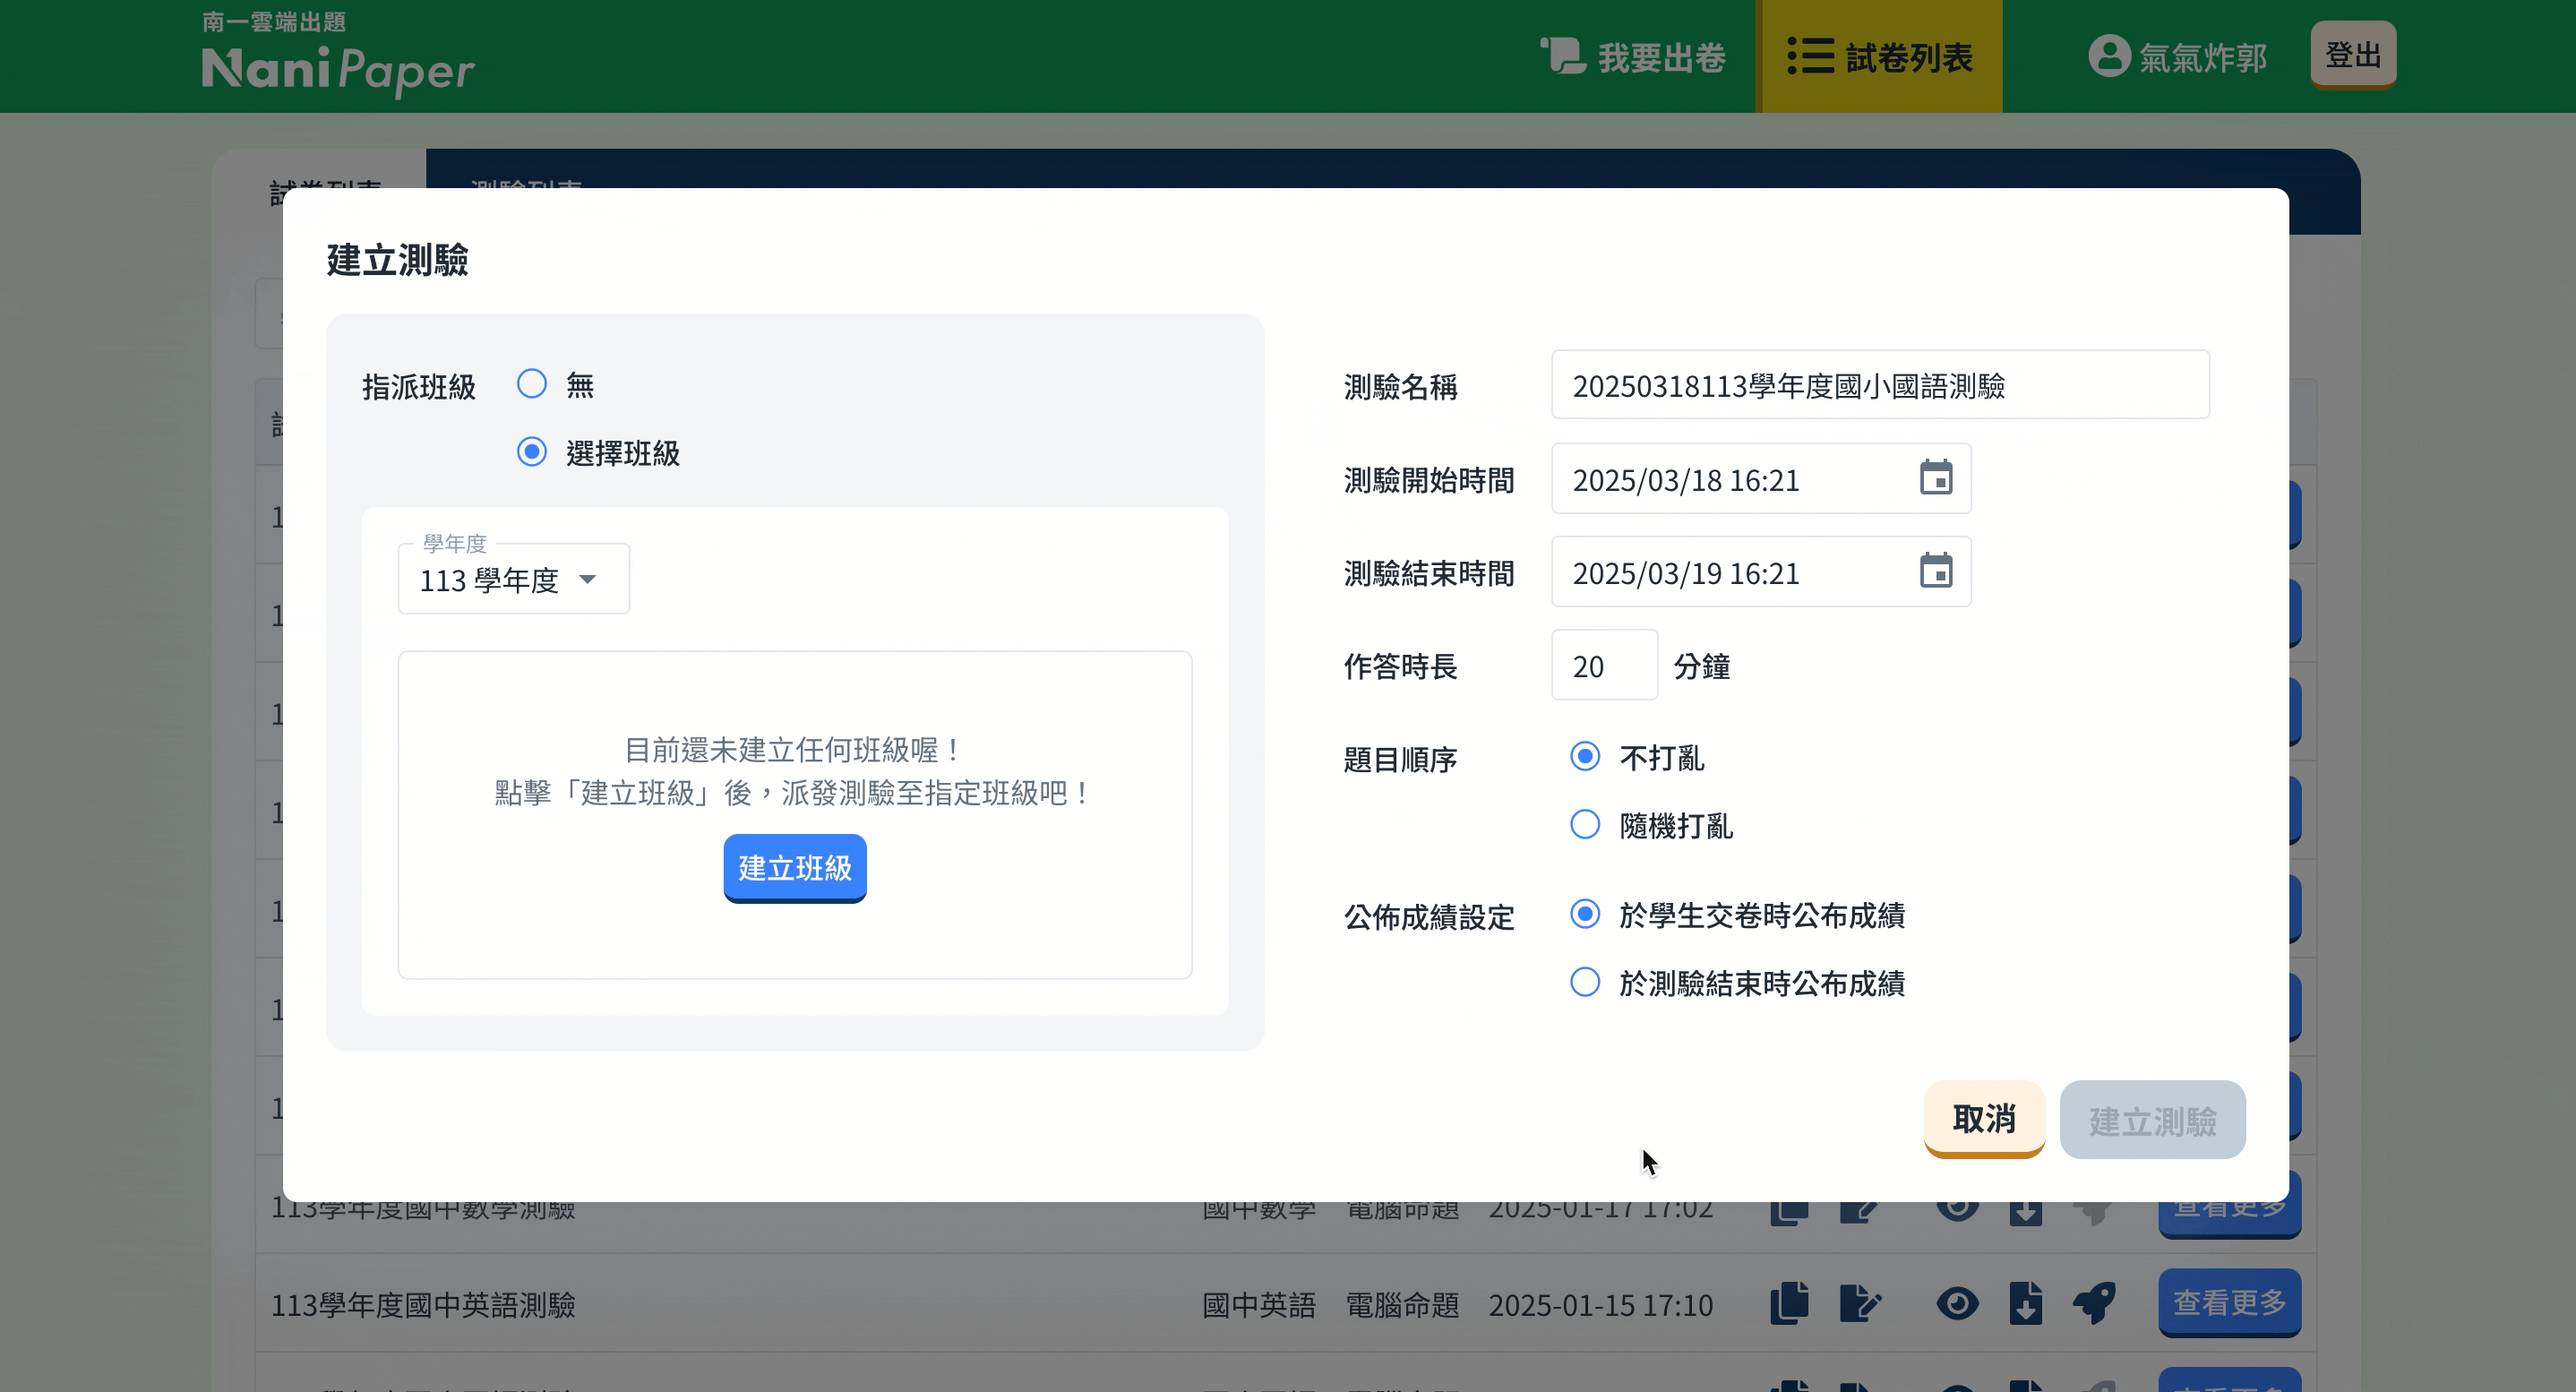Open the 我要出卷 menu item

[1633, 57]
